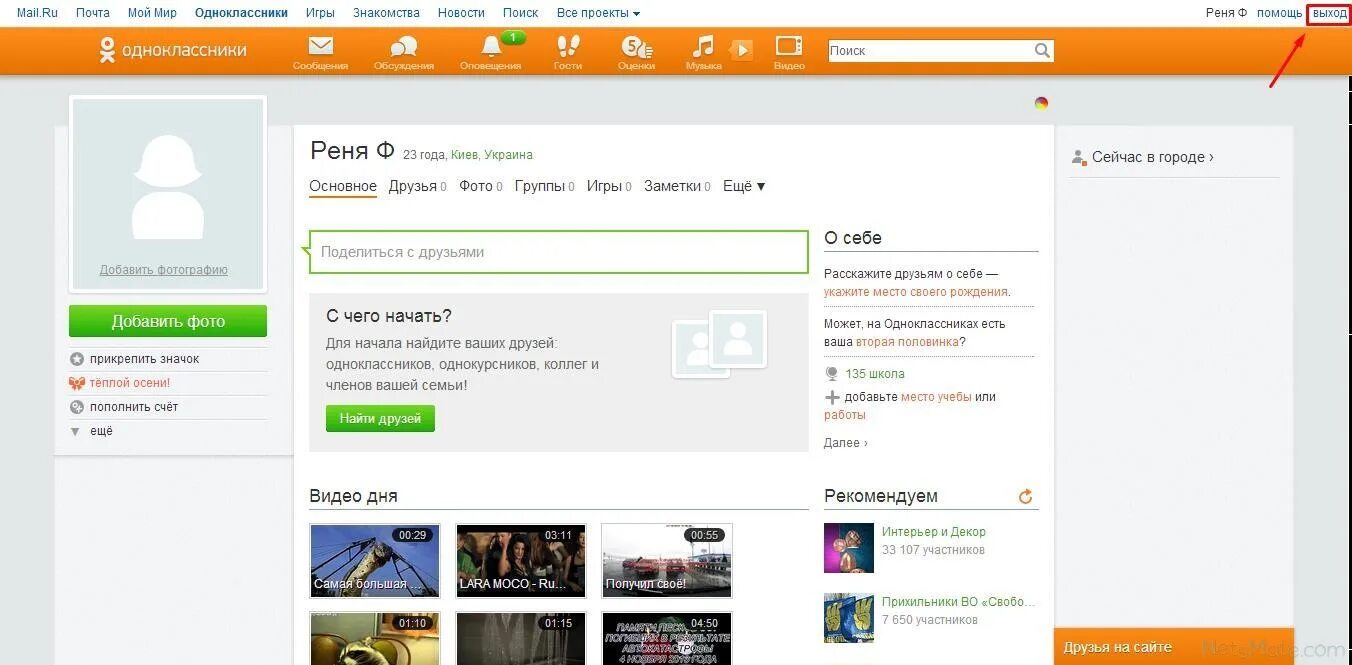The width and height of the screenshot is (1352, 665).
Task: Click пополнить счёт link
Action: [x=134, y=407]
